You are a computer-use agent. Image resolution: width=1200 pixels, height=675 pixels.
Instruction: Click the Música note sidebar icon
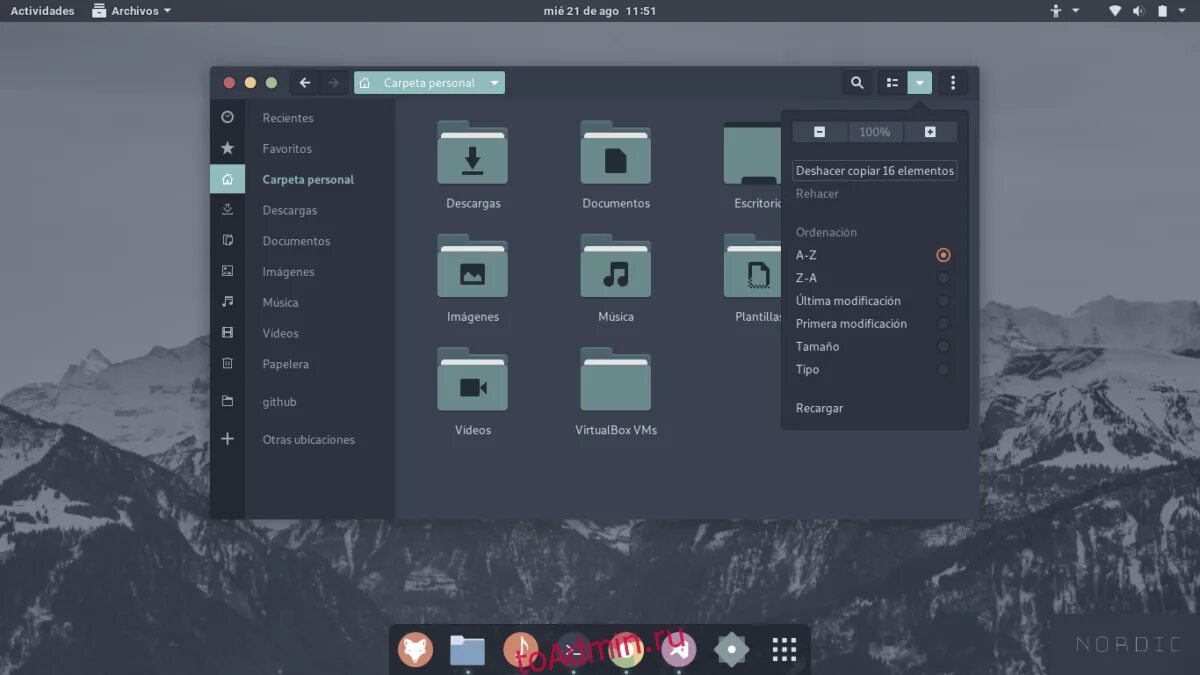[x=227, y=302]
